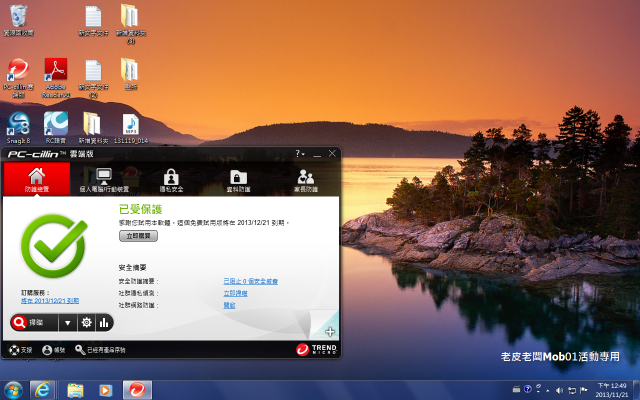Select the folder icon left of the MP3 file

93,128
